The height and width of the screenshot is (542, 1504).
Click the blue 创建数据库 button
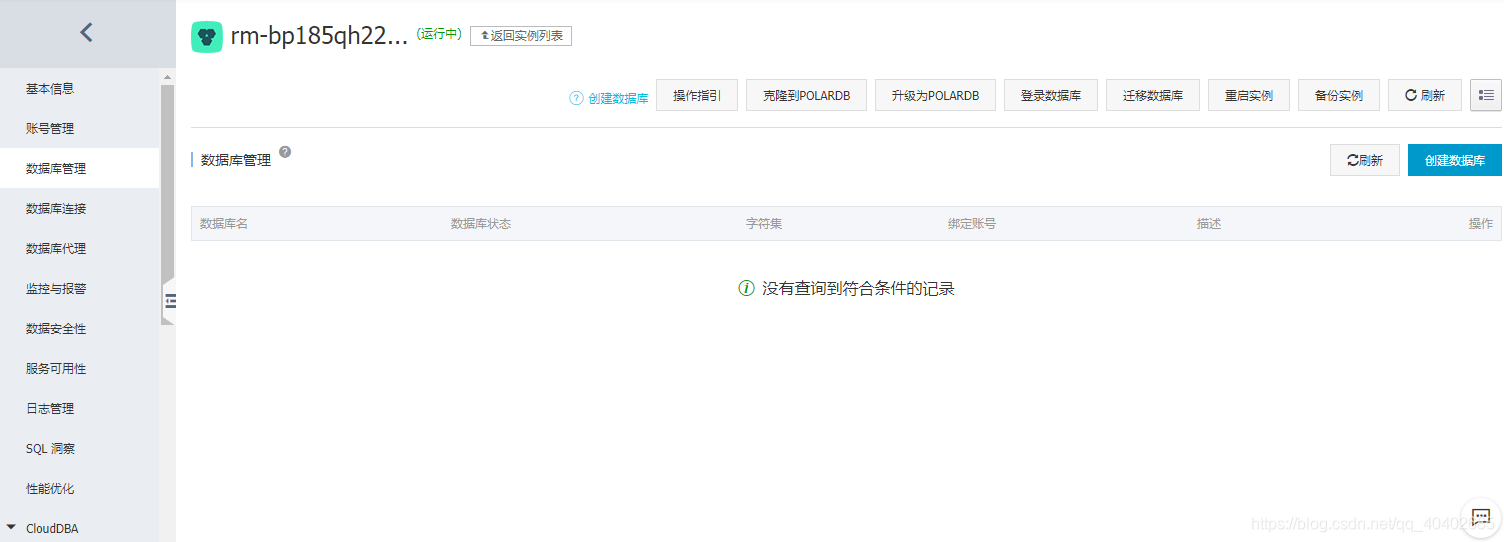tap(1455, 160)
